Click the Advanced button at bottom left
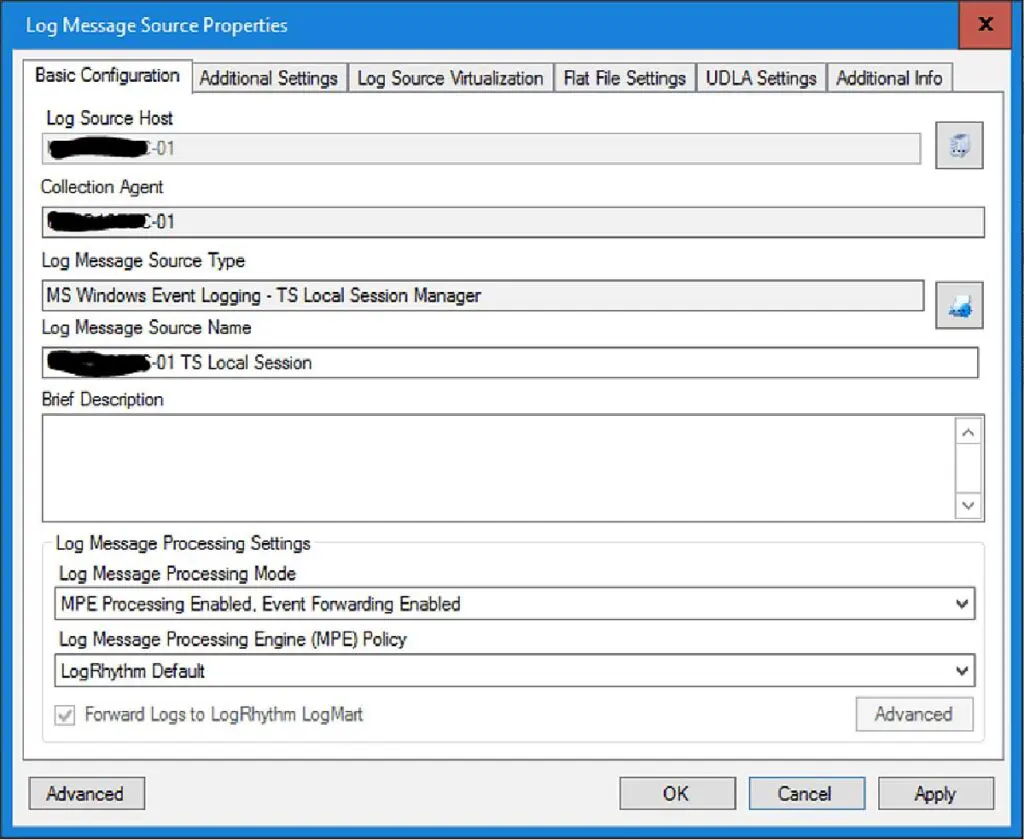Image resolution: width=1024 pixels, height=840 pixels. [86, 793]
